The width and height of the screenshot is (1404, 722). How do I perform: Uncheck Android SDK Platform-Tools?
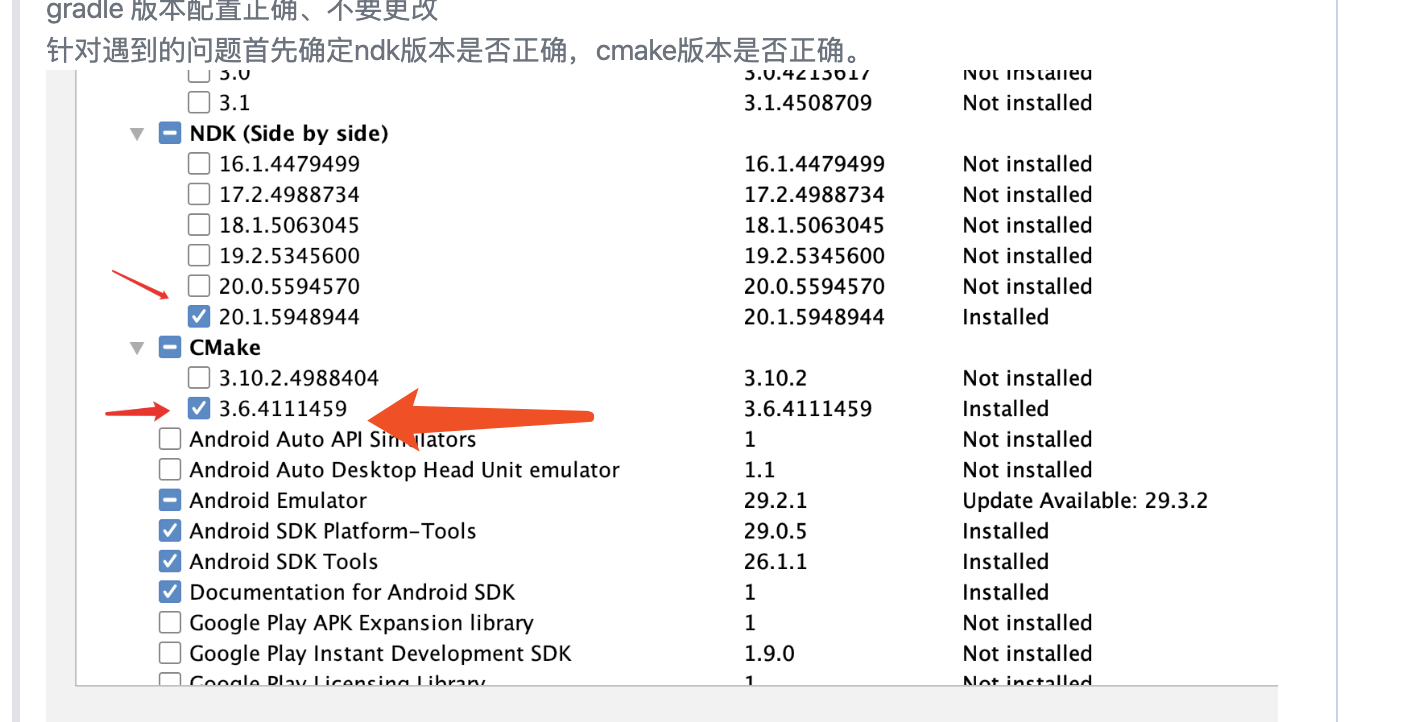click(x=170, y=530)
